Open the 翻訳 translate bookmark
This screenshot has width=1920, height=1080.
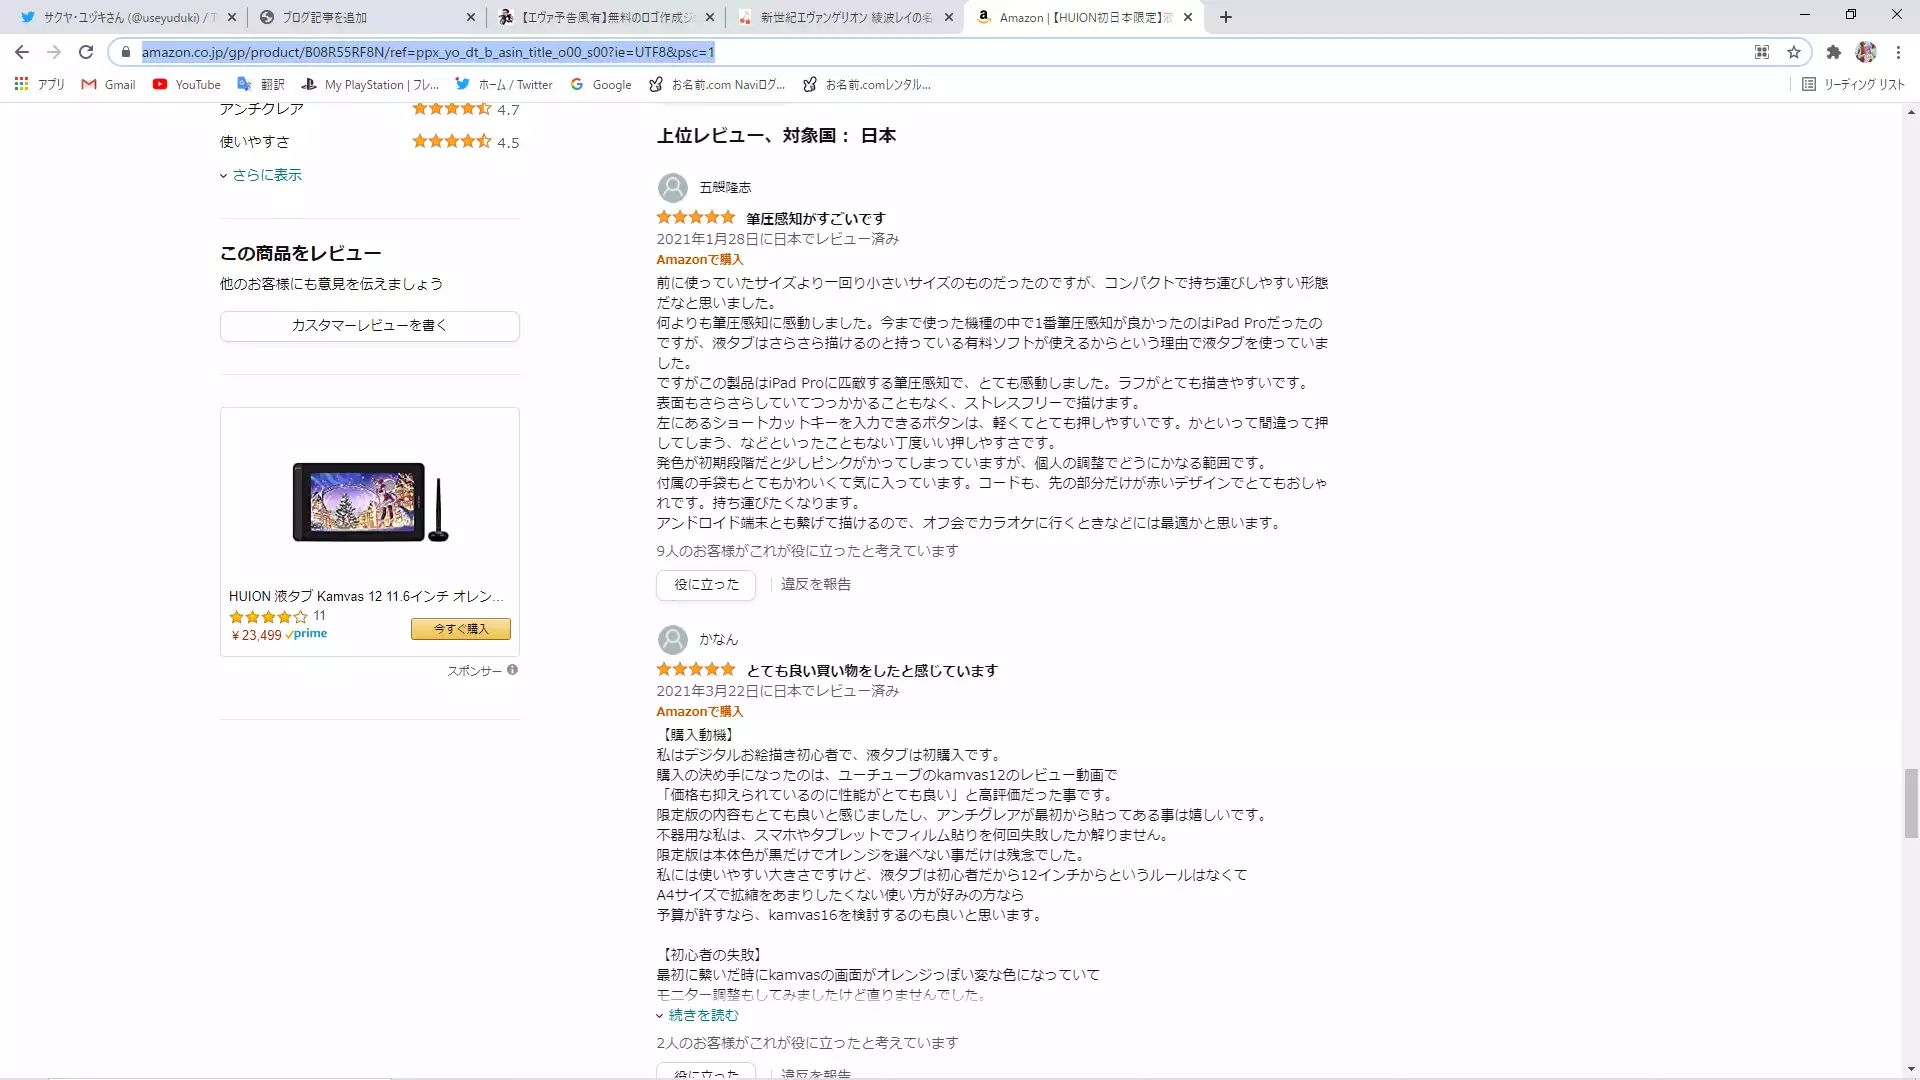[x=261, y=85]
